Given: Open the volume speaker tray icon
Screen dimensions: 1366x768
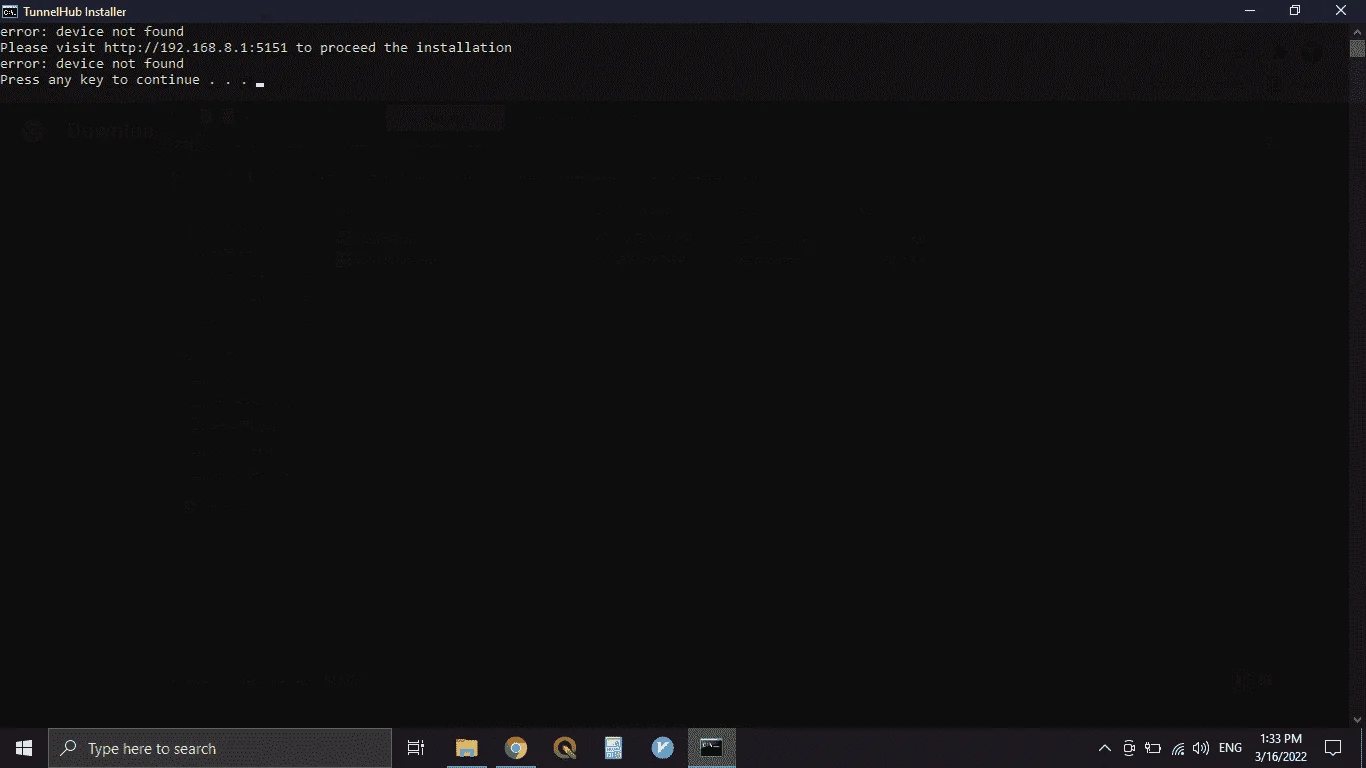Looking at the screenshot, I should [x=1201, y=748].
